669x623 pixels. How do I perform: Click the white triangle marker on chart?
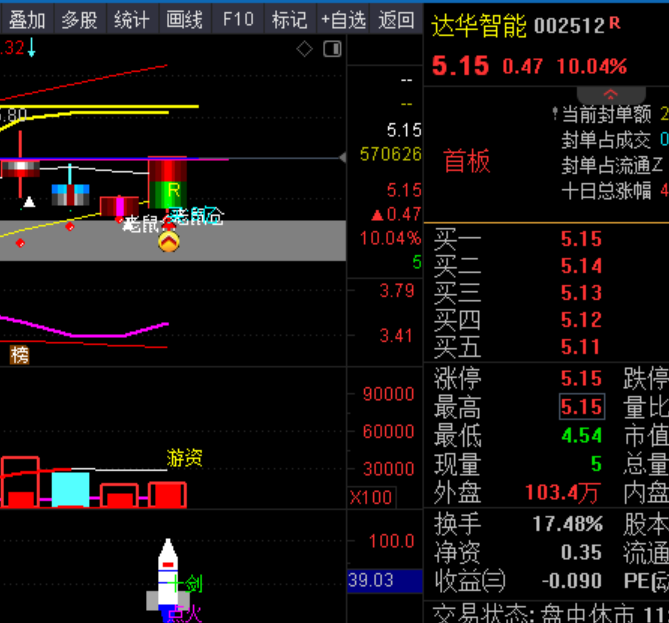point(29,202)
